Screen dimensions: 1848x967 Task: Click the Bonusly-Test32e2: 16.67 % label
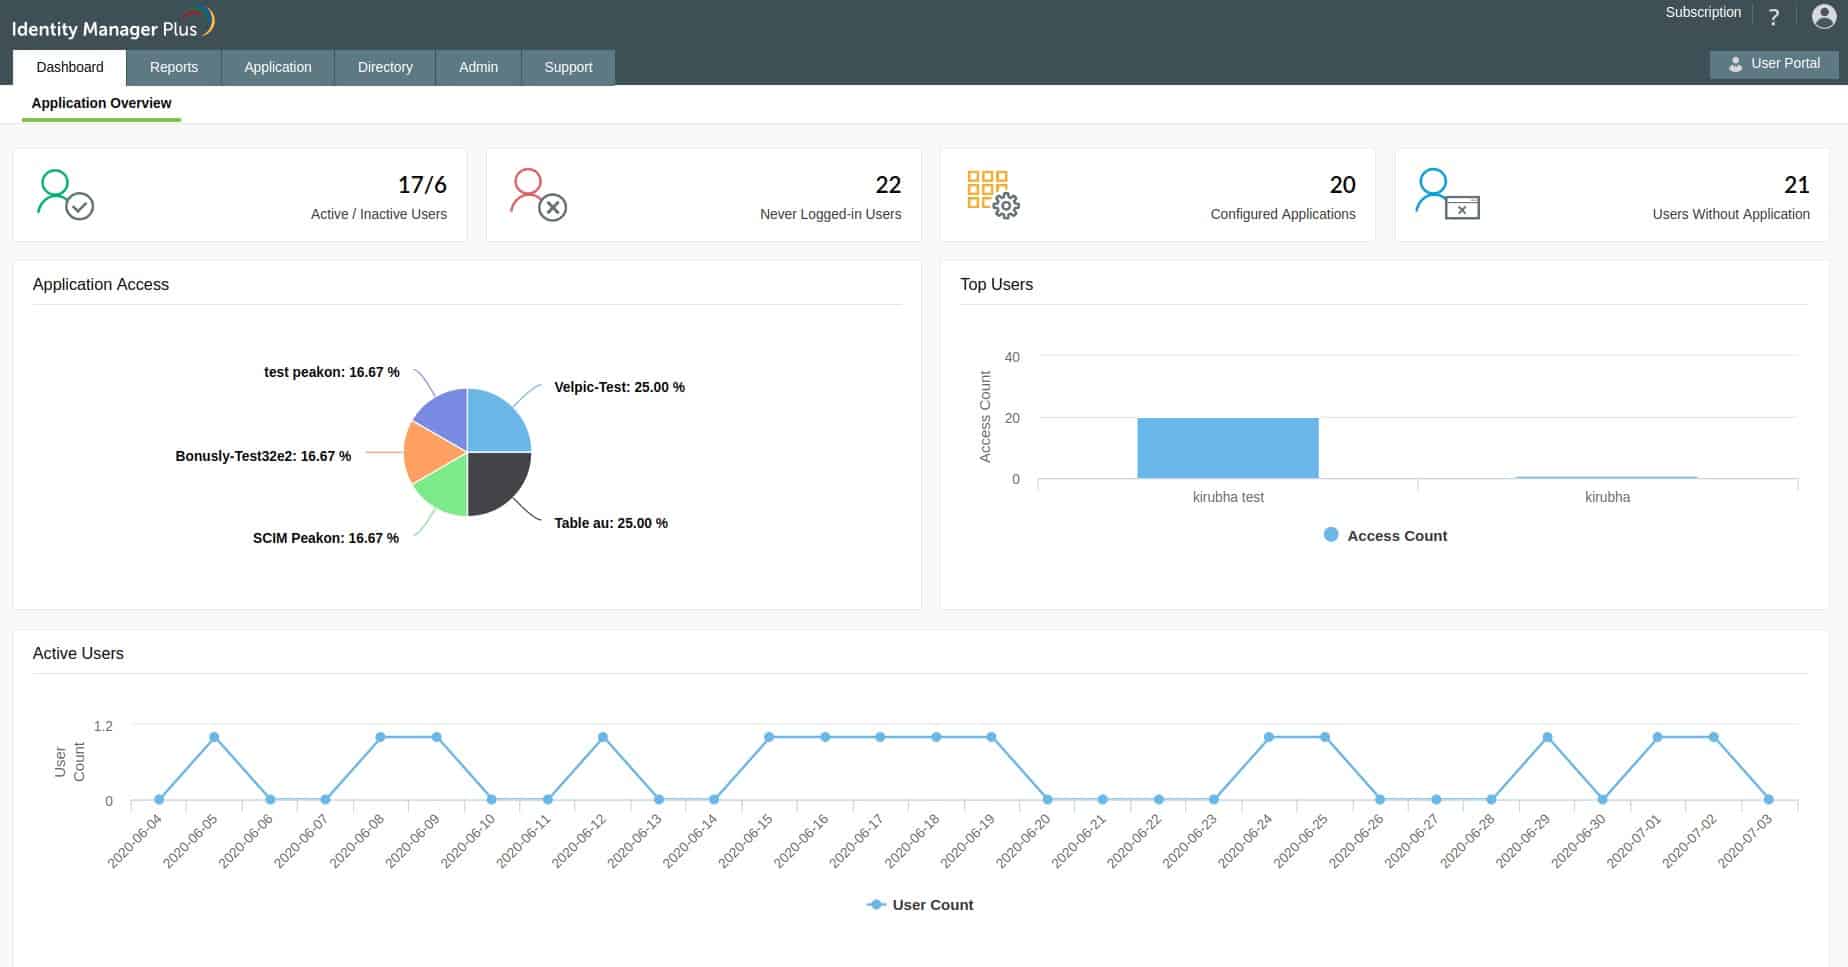(263, 456)
